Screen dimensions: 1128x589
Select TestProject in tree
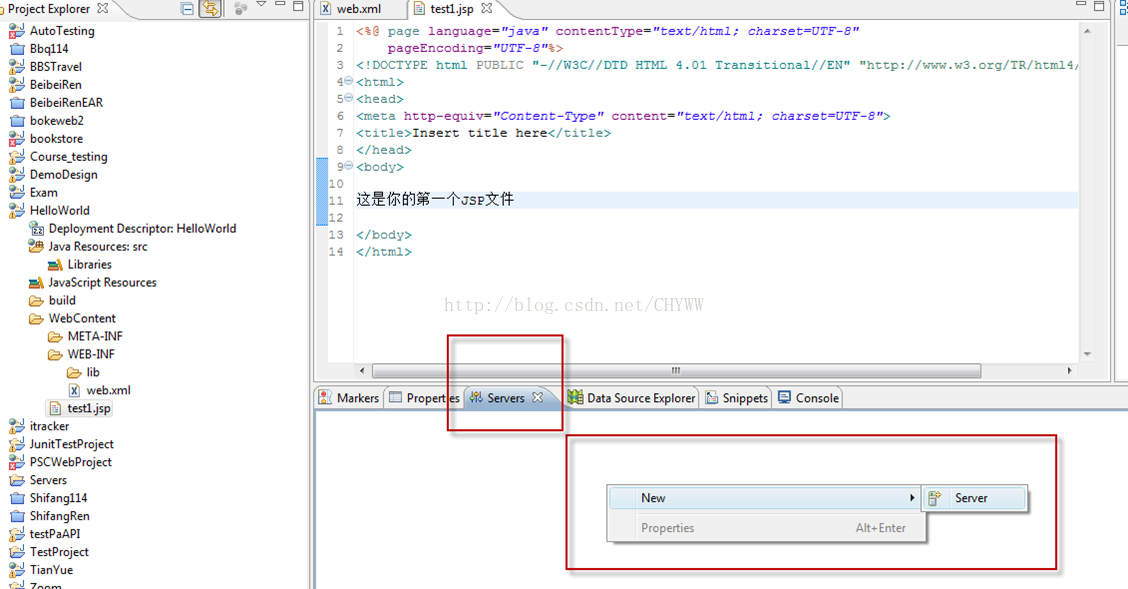(x=59, y=552)
